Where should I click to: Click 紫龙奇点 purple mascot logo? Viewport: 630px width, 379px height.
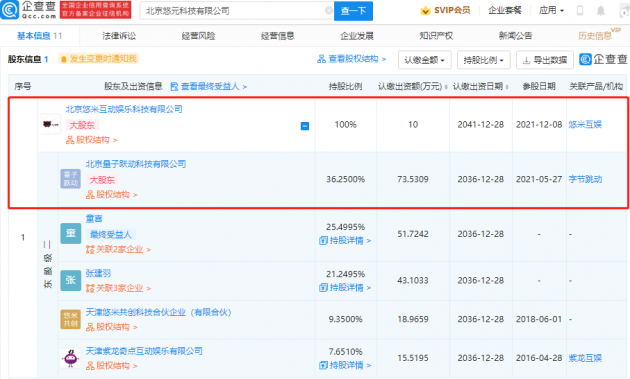(x=70, y=358)
